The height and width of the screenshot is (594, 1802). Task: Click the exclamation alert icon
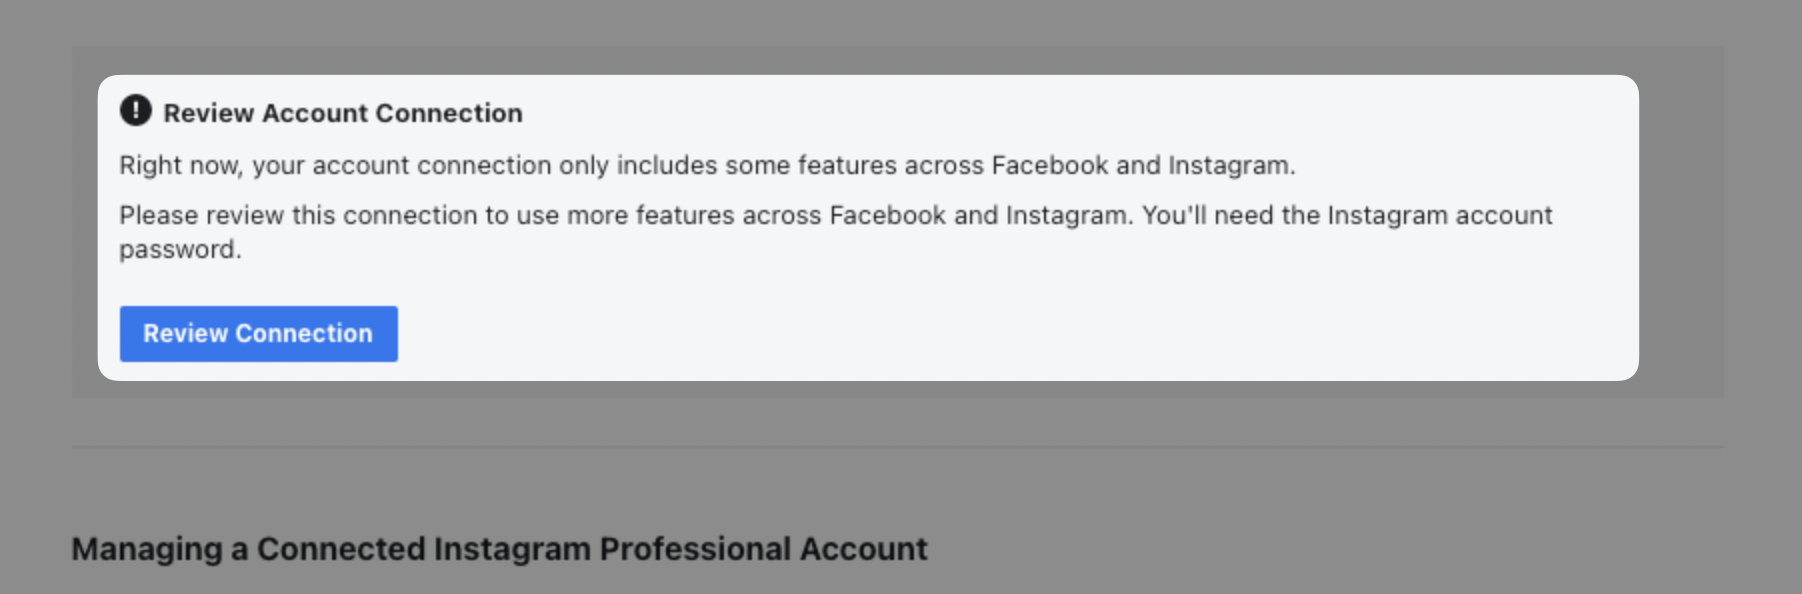pyautogui.click(x=135, y=111)
